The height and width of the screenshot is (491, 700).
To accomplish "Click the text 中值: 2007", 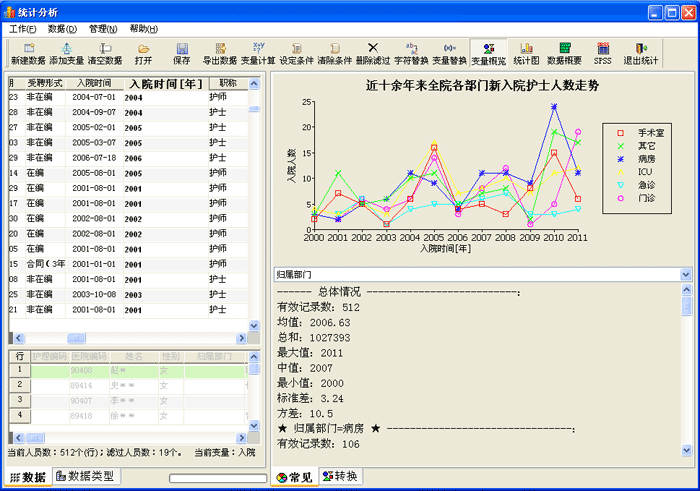I will 305,368.
